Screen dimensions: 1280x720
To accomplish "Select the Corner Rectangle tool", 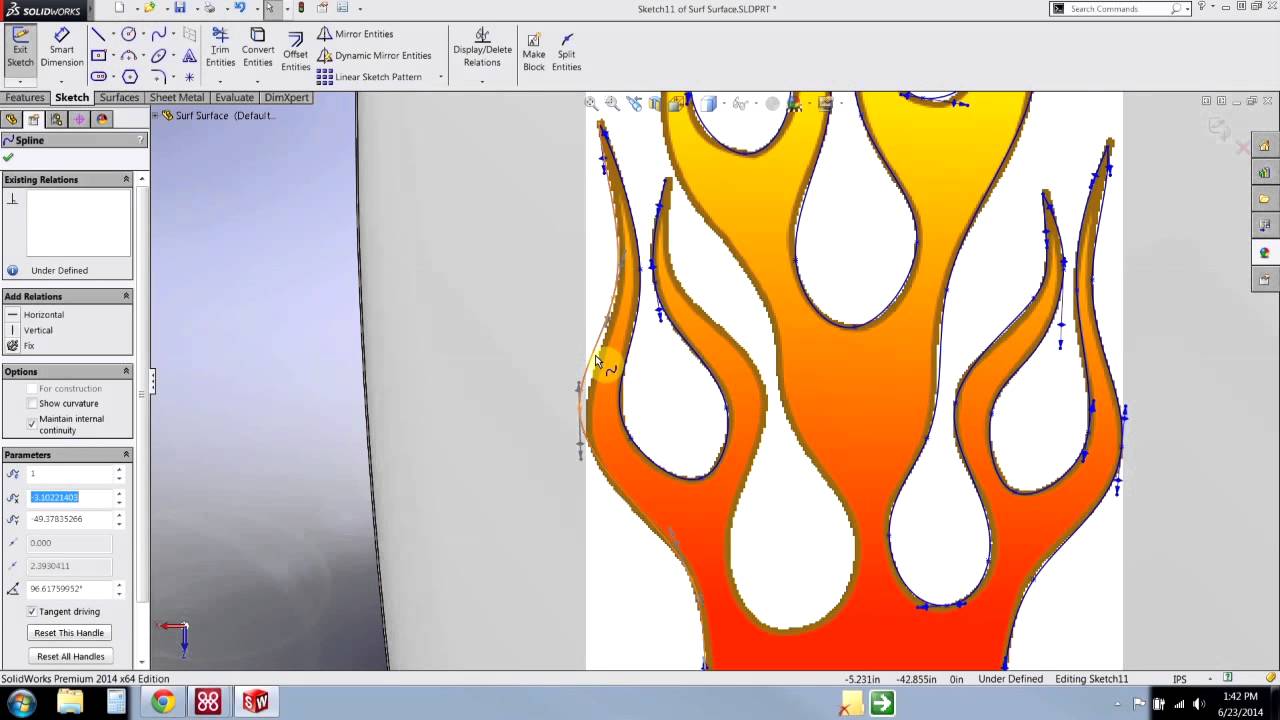I will pyautogui.click(x=98, y=55).
